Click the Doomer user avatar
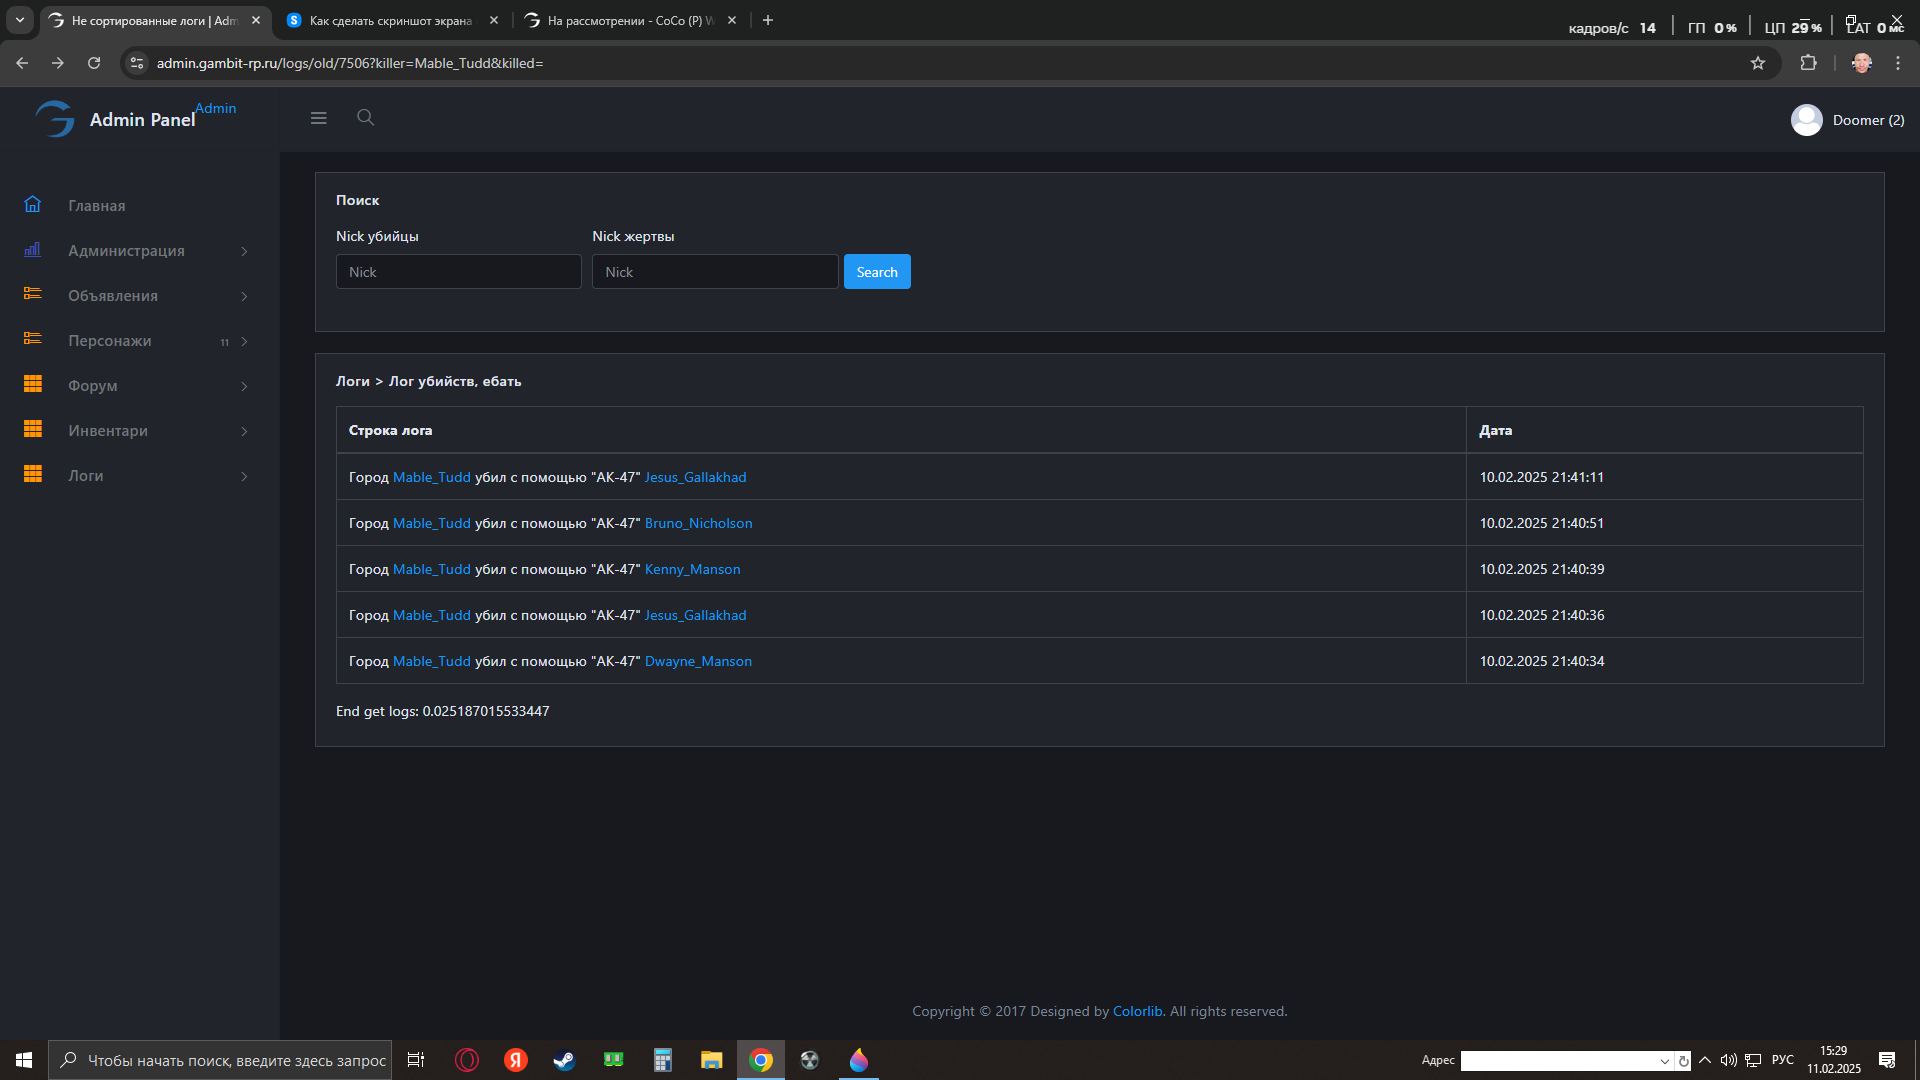Screen dimensions: 1920x1080 [x=1806, y=120]
